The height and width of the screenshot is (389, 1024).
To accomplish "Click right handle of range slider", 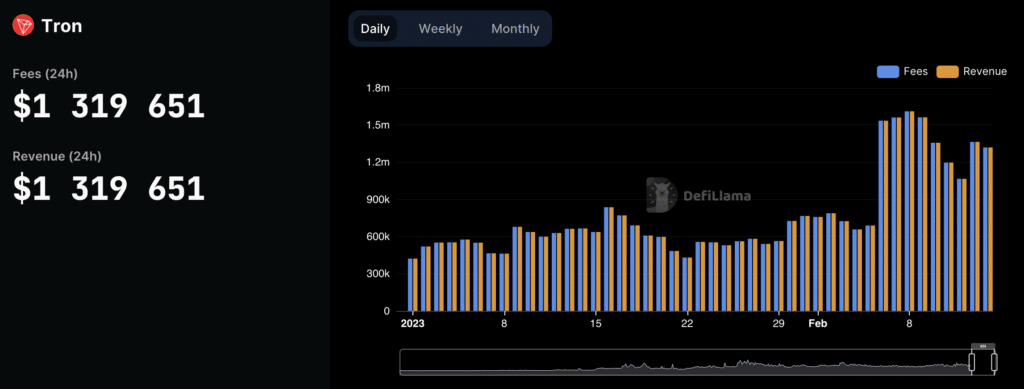I will [x=995, y=362].
